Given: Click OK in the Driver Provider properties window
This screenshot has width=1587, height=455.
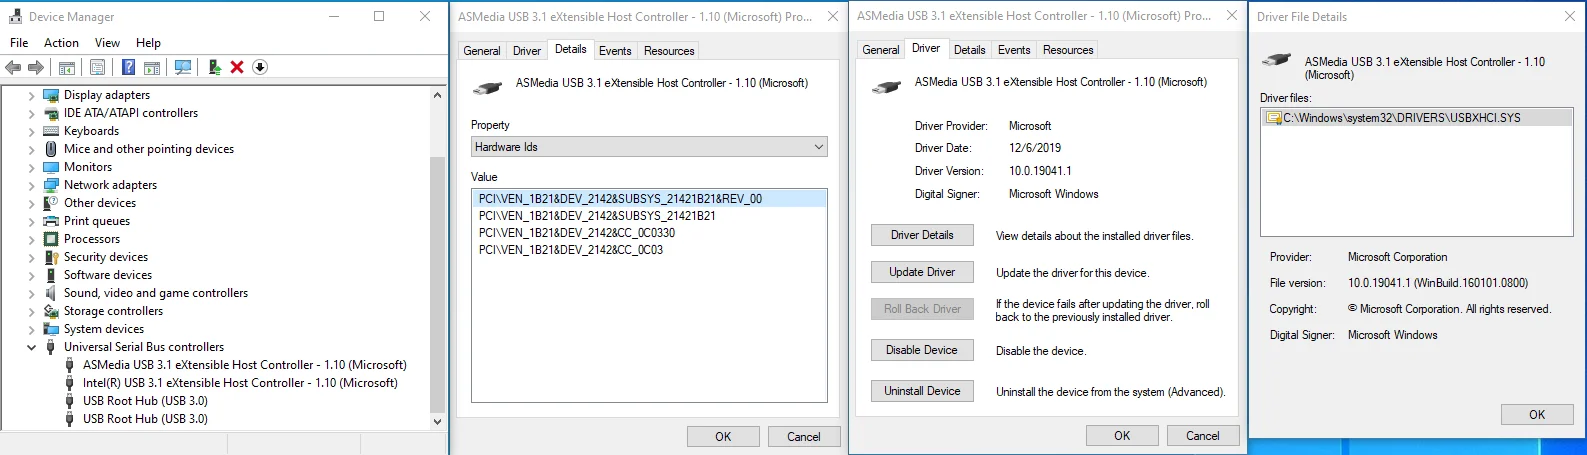Looking at the screenshot, I should tap(1122, 436).
